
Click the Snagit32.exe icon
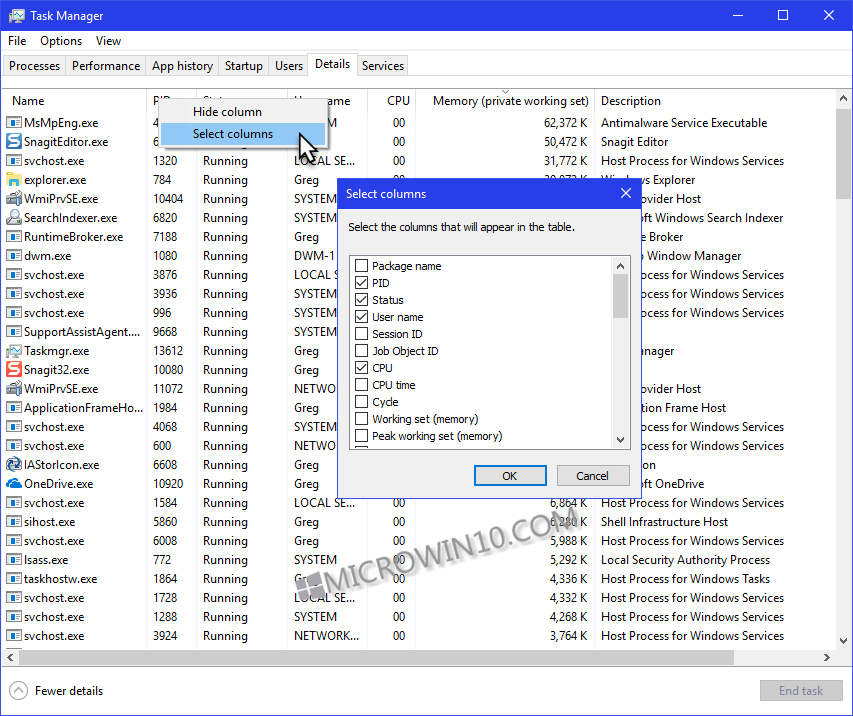click(14, 370)
